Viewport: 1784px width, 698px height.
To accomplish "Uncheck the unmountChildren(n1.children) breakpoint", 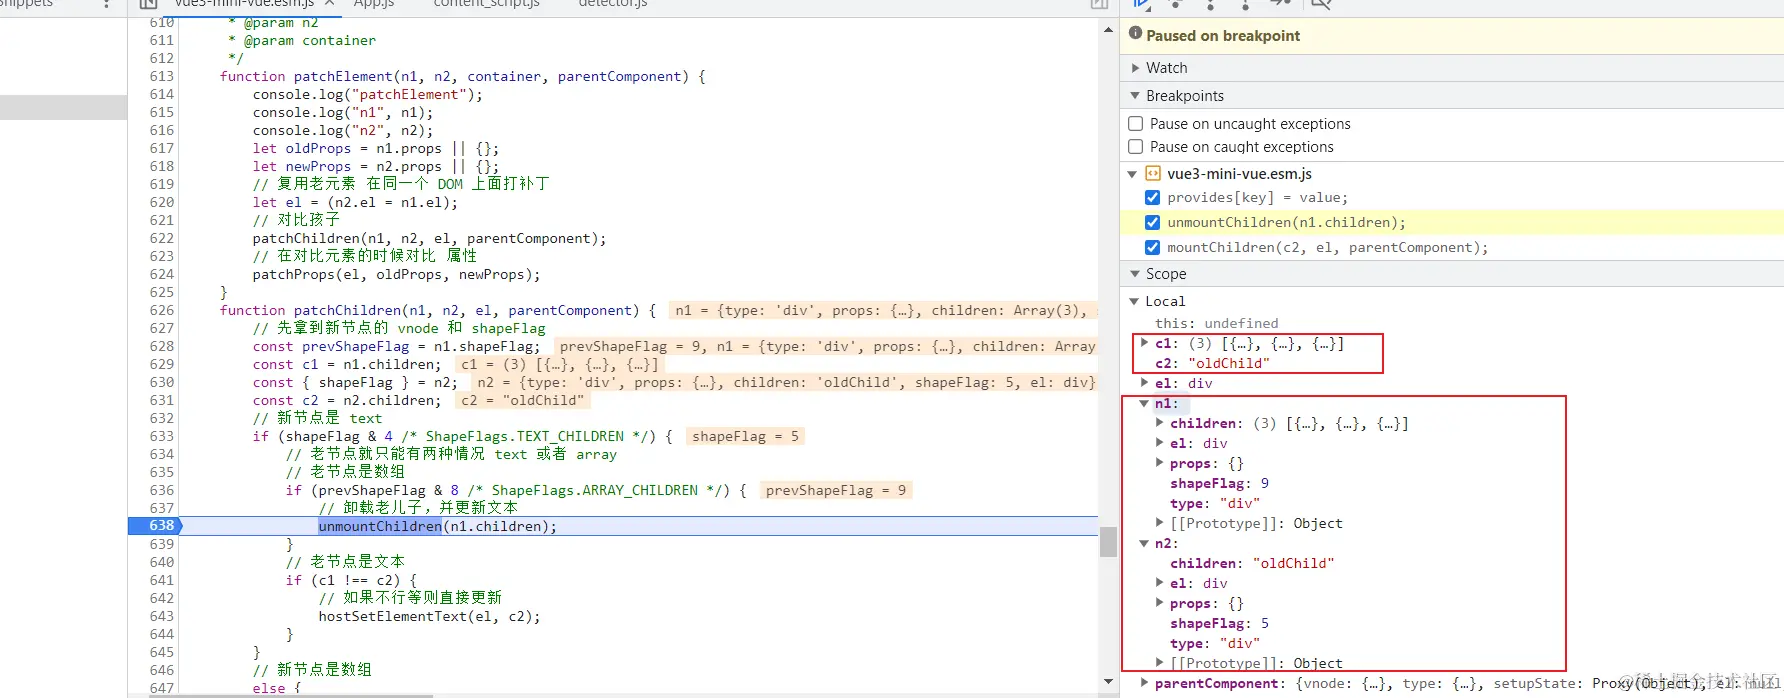I will (x=1152, y=222).
